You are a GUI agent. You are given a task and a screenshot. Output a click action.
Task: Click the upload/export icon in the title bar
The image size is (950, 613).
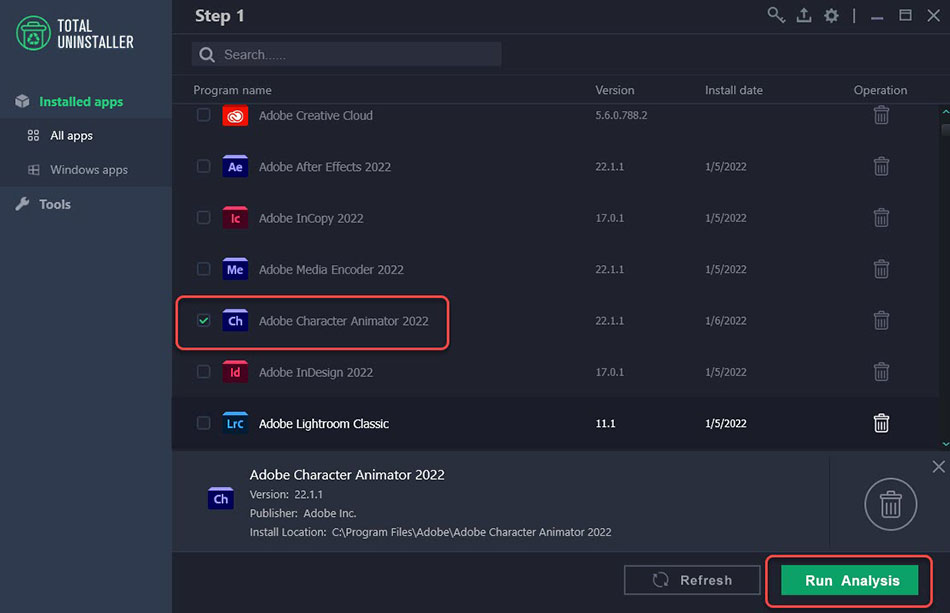(804, 15)
